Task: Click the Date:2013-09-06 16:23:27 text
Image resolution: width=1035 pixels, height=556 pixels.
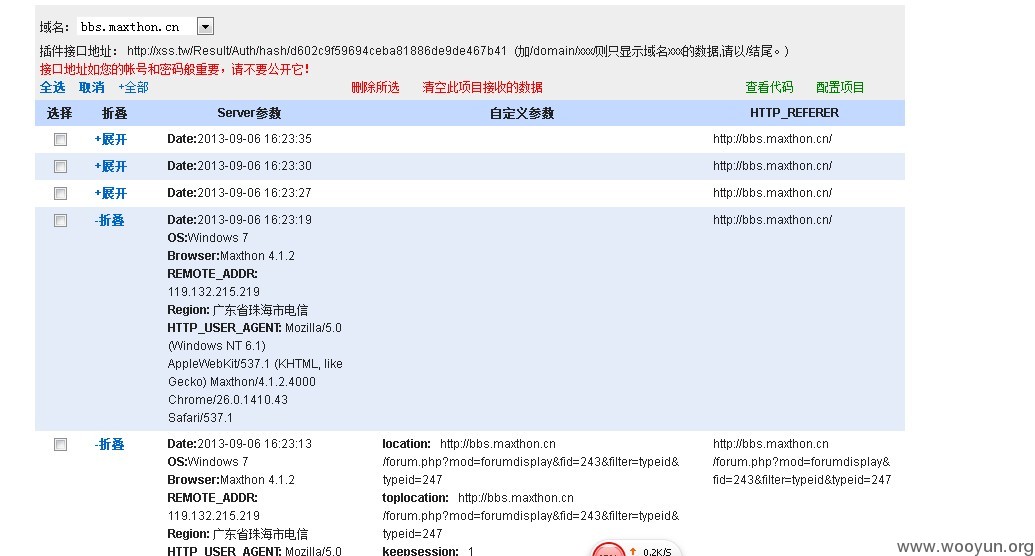Action: 239,193
